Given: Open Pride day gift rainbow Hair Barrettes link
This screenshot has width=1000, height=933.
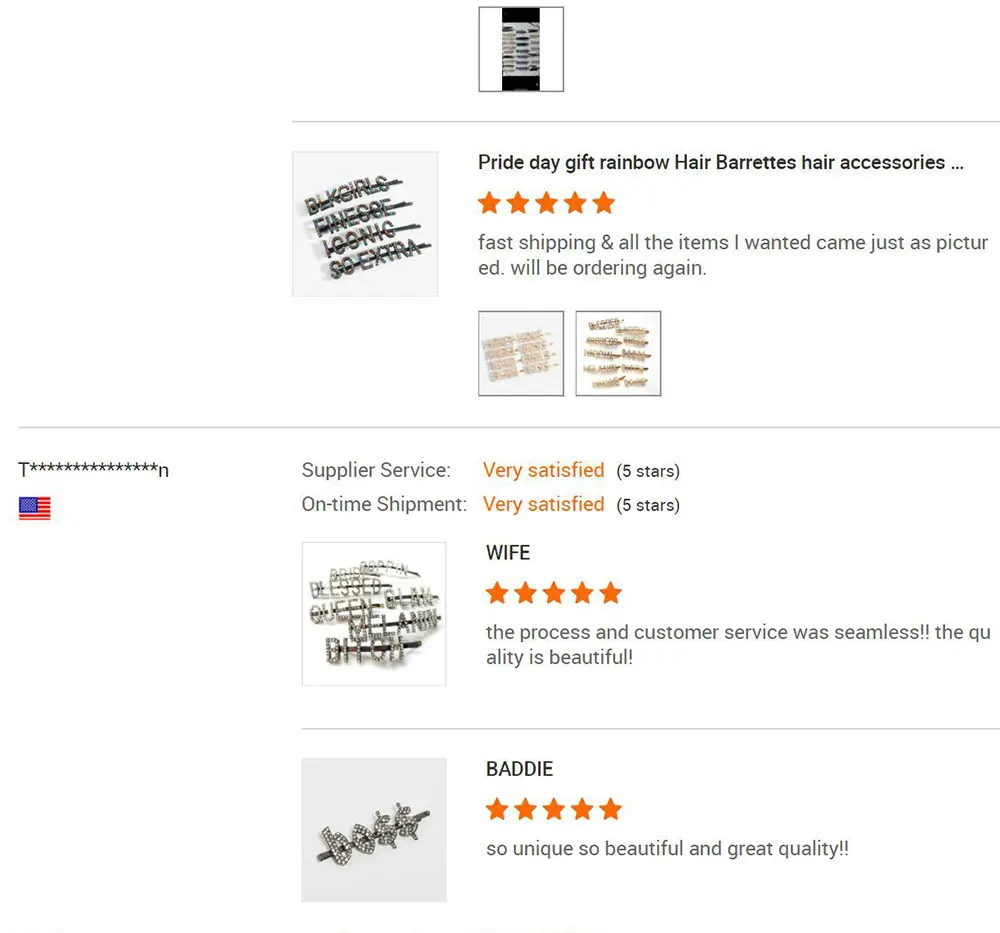Looking at the screenshot, I should [x=721, y=163].
